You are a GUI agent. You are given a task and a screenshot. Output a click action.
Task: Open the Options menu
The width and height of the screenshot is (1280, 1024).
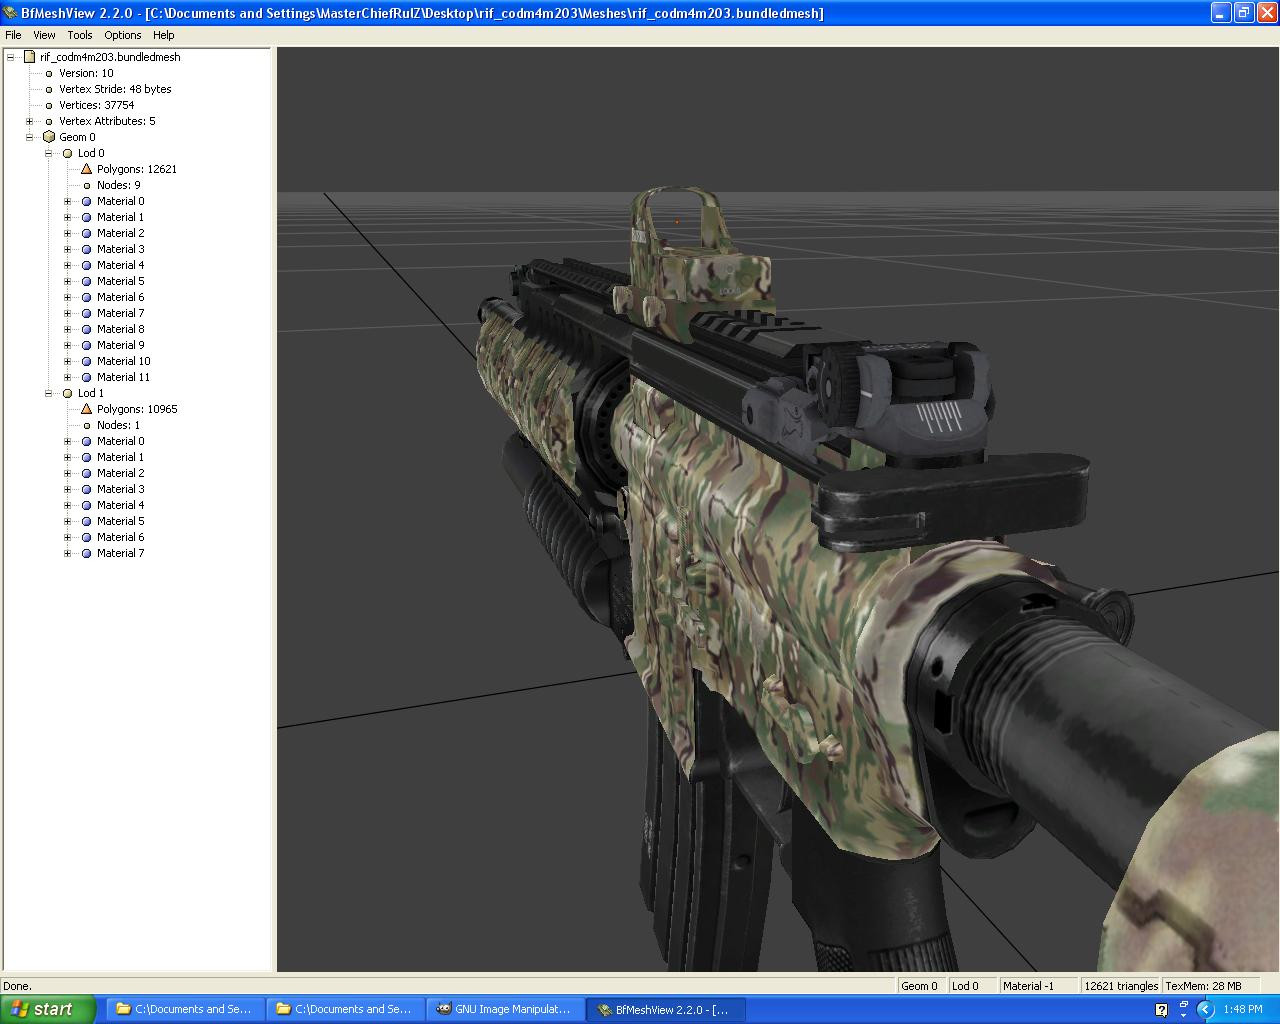pos(122,35)
